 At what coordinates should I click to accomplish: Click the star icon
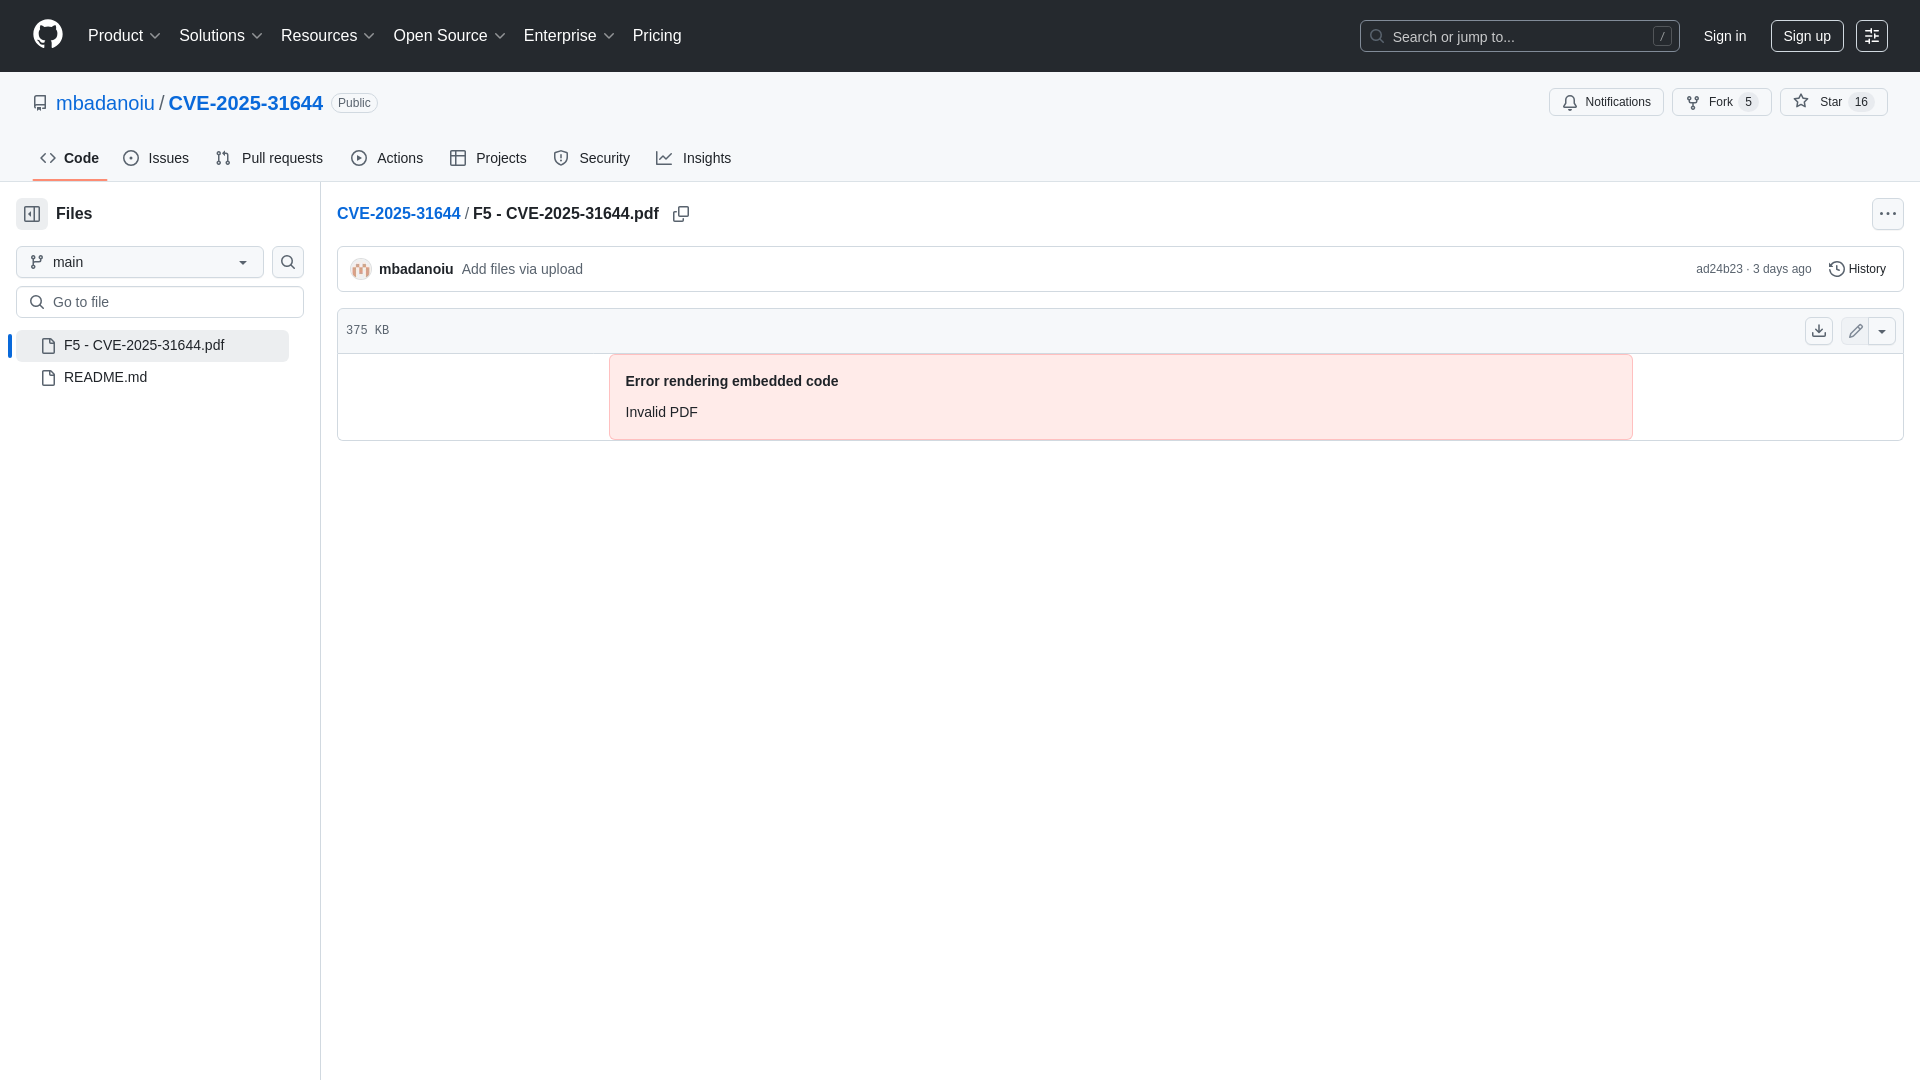click(1801, 101)
